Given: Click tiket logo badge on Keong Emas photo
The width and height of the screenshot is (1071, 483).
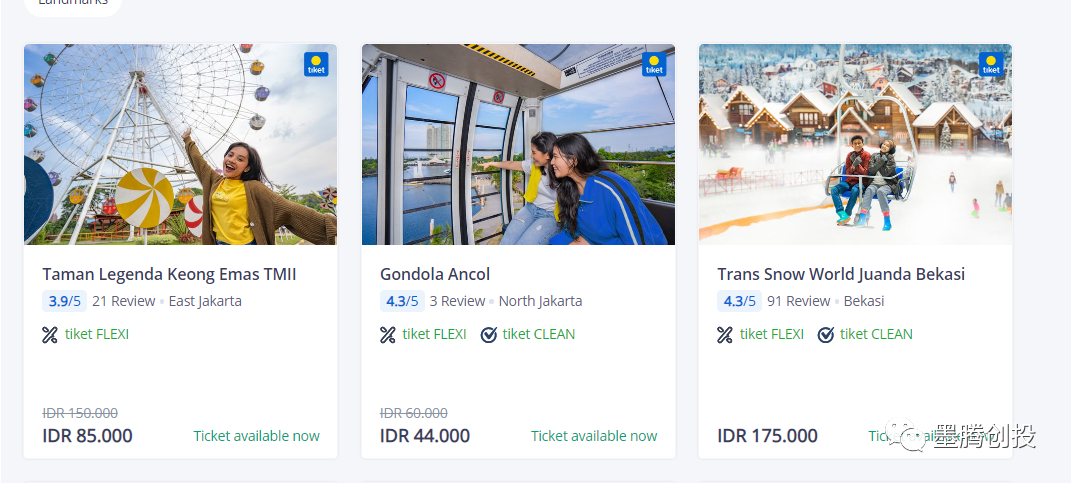Looking at the screenshot, I should point(316,64).
